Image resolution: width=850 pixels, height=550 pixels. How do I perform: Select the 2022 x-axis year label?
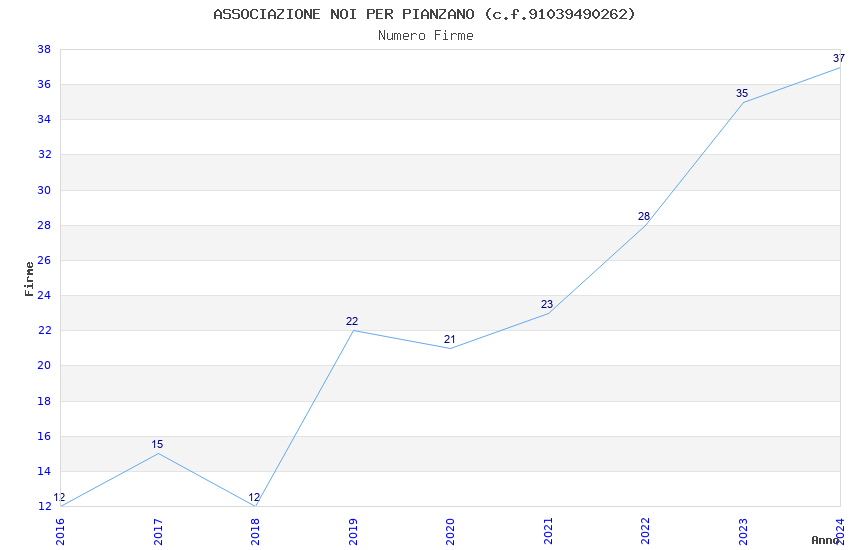645,530
